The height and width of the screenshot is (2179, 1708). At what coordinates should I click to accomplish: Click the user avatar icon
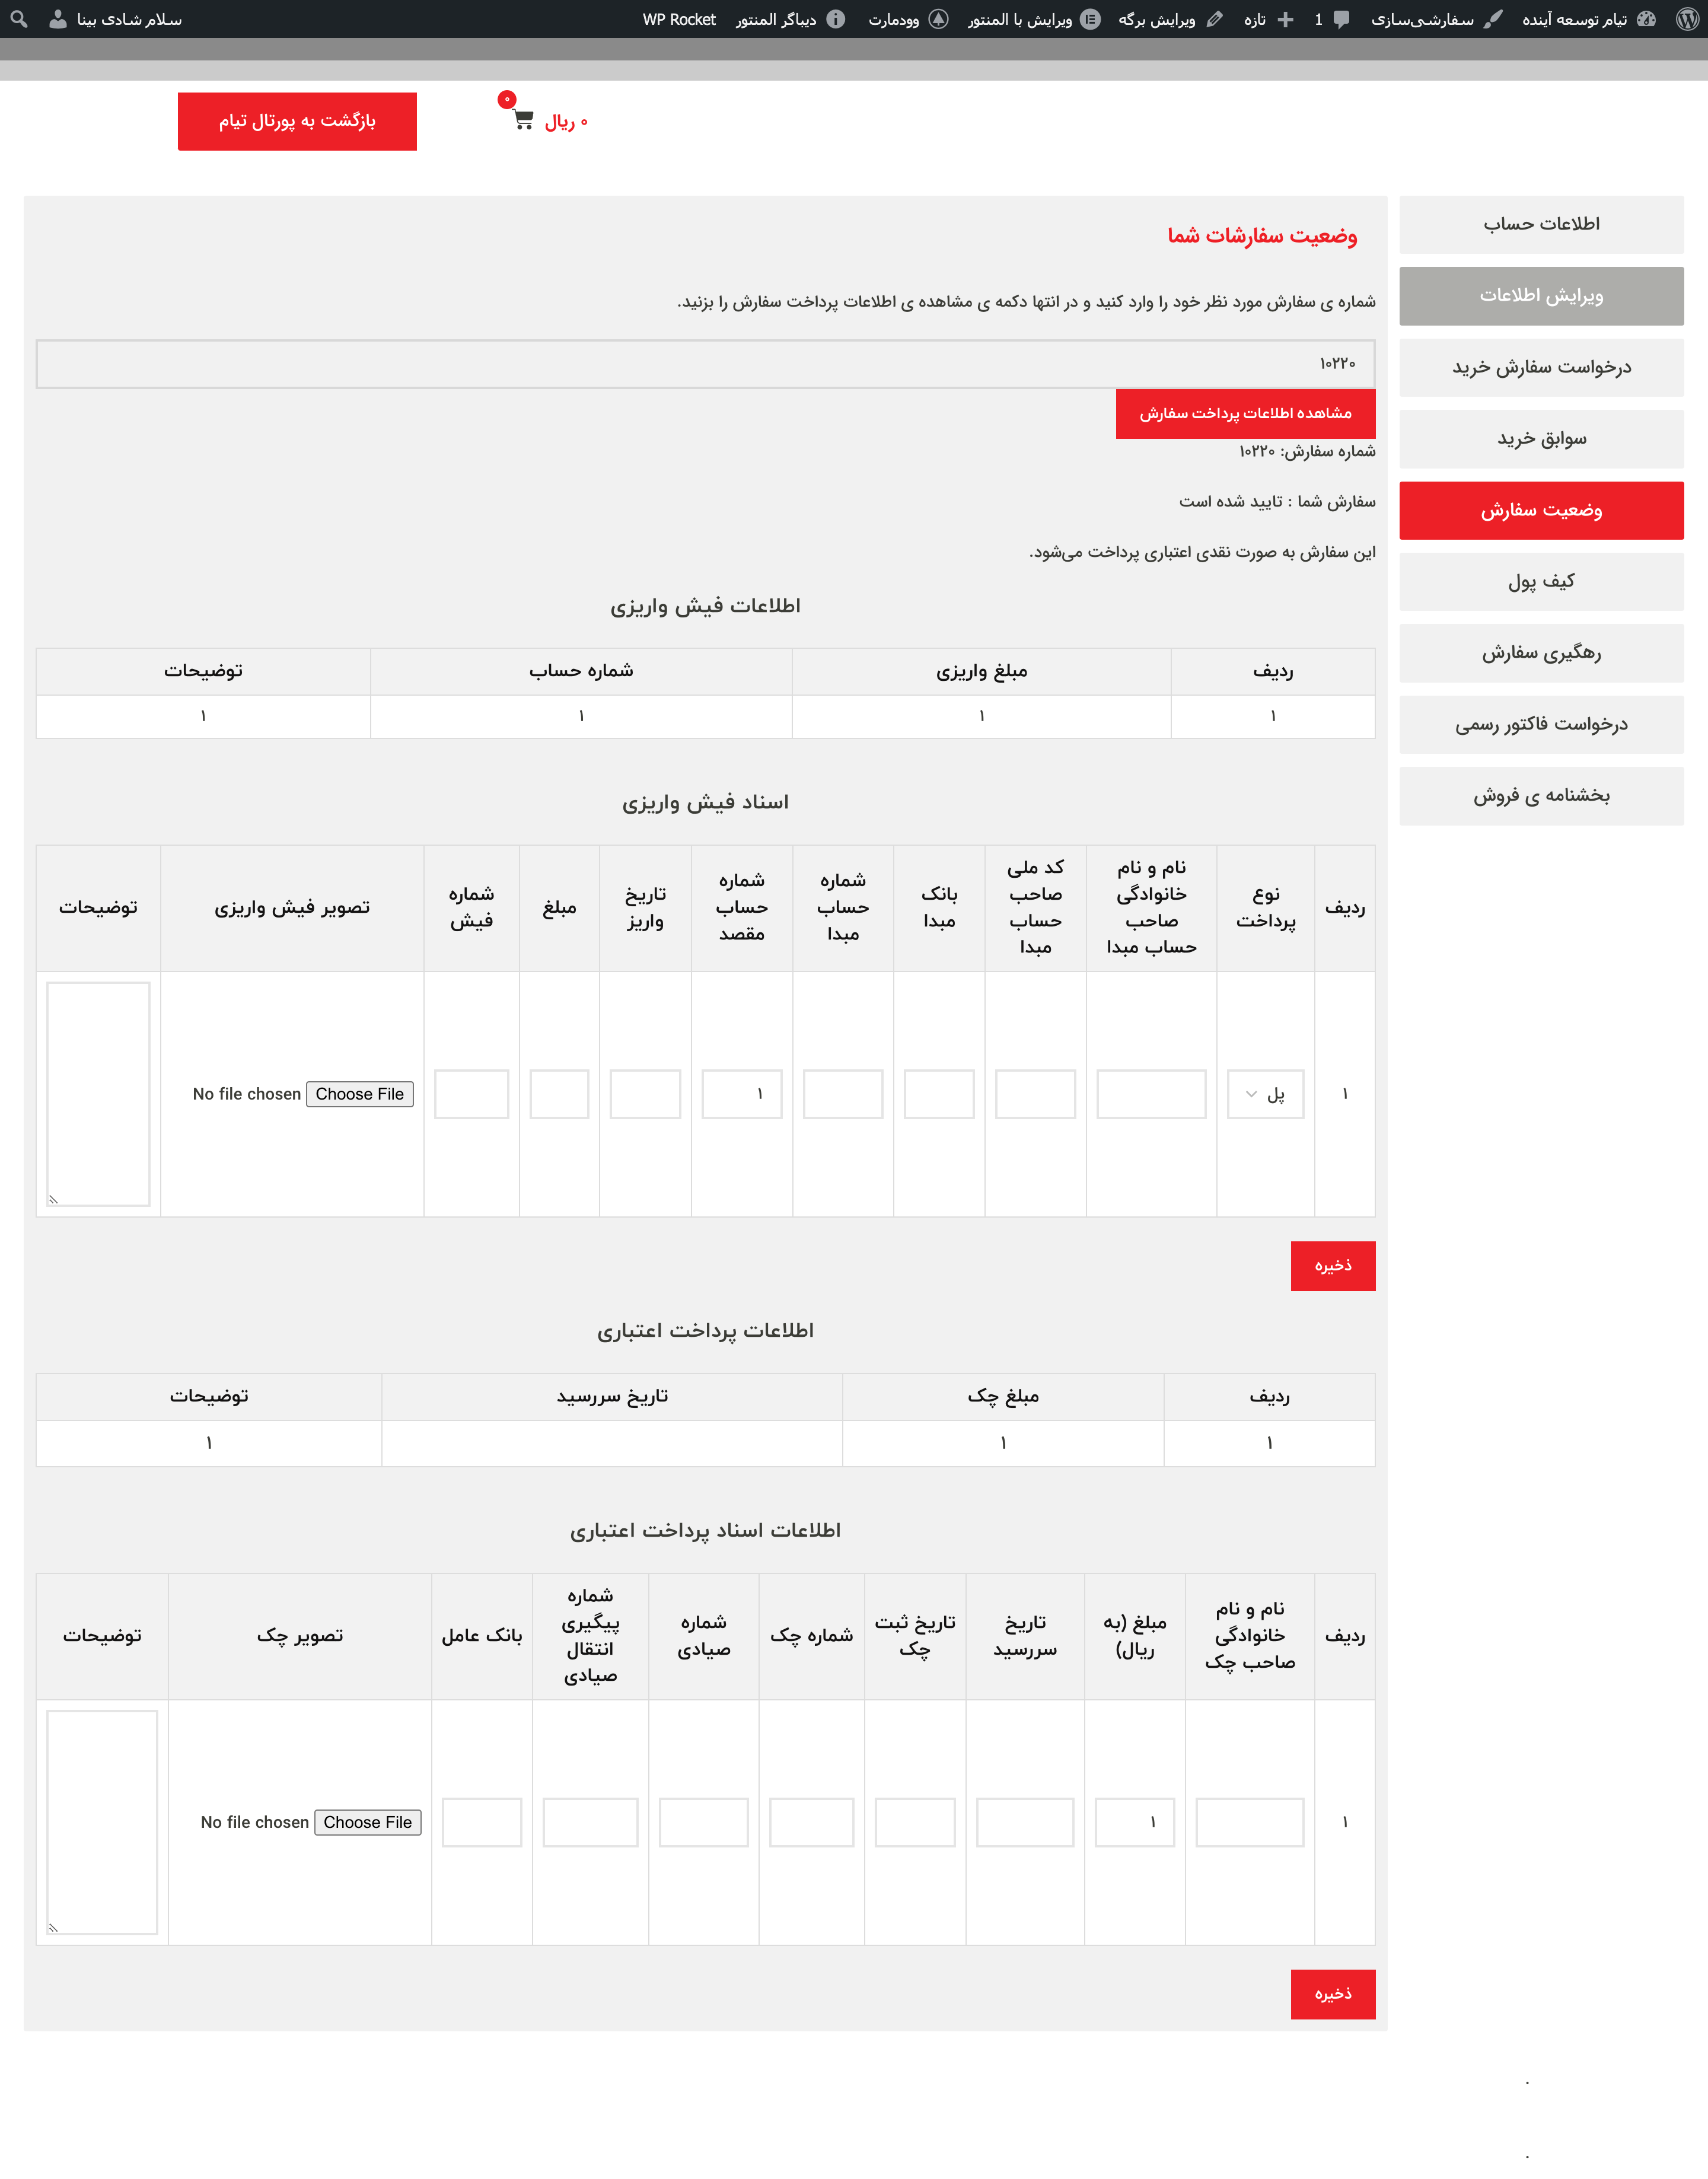[58, 19]
